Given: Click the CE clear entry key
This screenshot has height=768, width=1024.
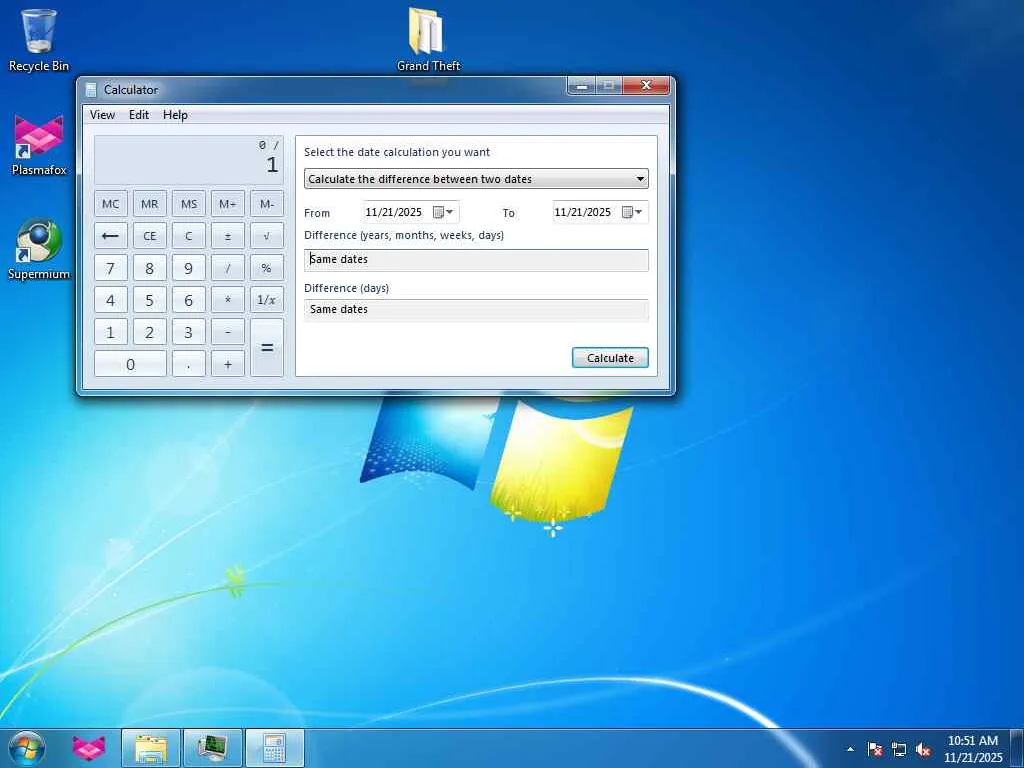Looking at the screenshot, I should tap(150, 236).
